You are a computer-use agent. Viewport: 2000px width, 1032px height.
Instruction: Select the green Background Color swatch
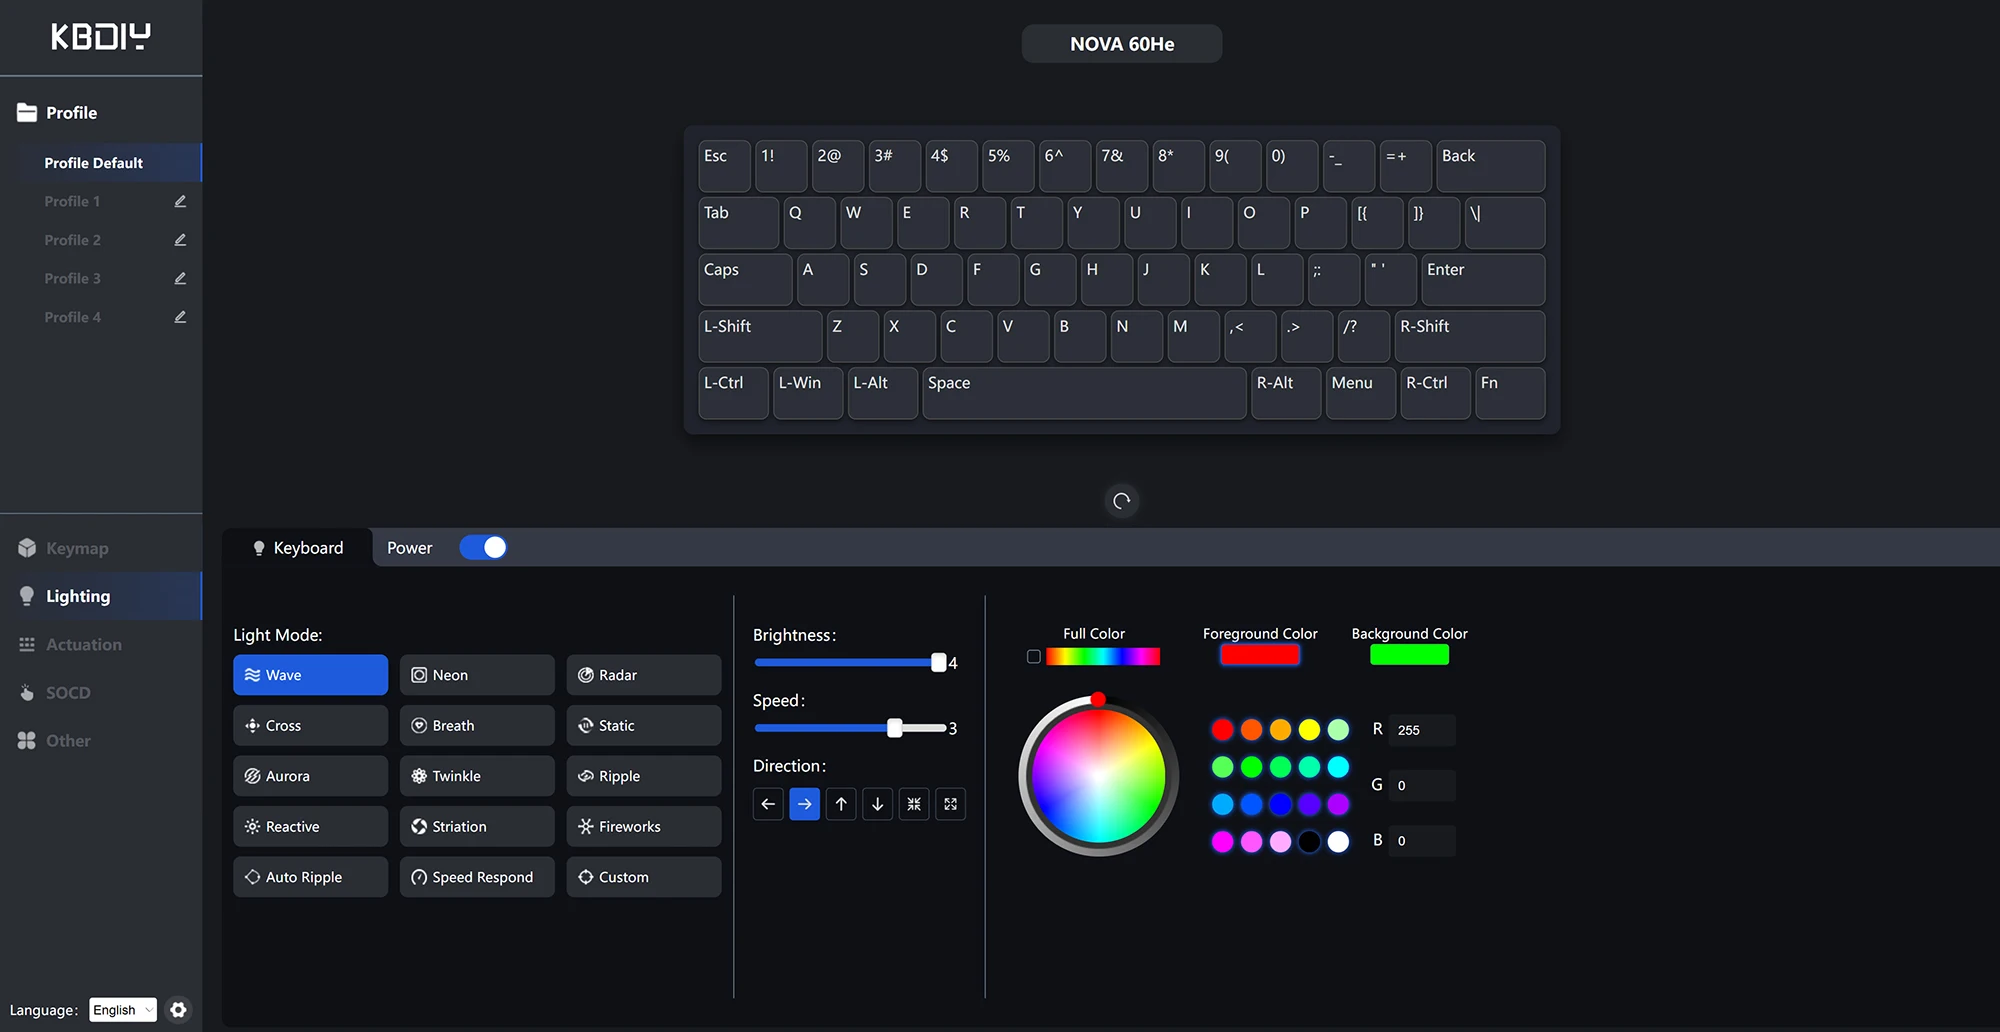[x=1409, y=655]
